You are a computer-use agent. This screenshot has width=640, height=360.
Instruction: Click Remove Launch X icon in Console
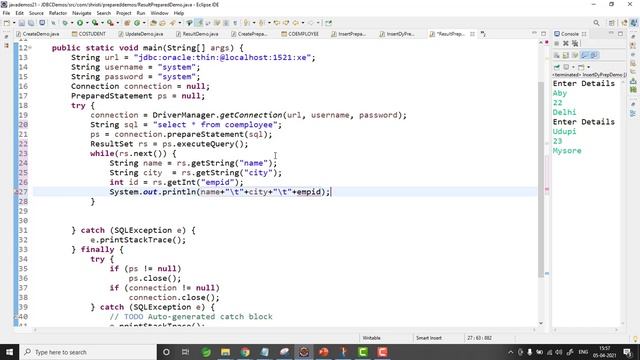tap(566, 43)
